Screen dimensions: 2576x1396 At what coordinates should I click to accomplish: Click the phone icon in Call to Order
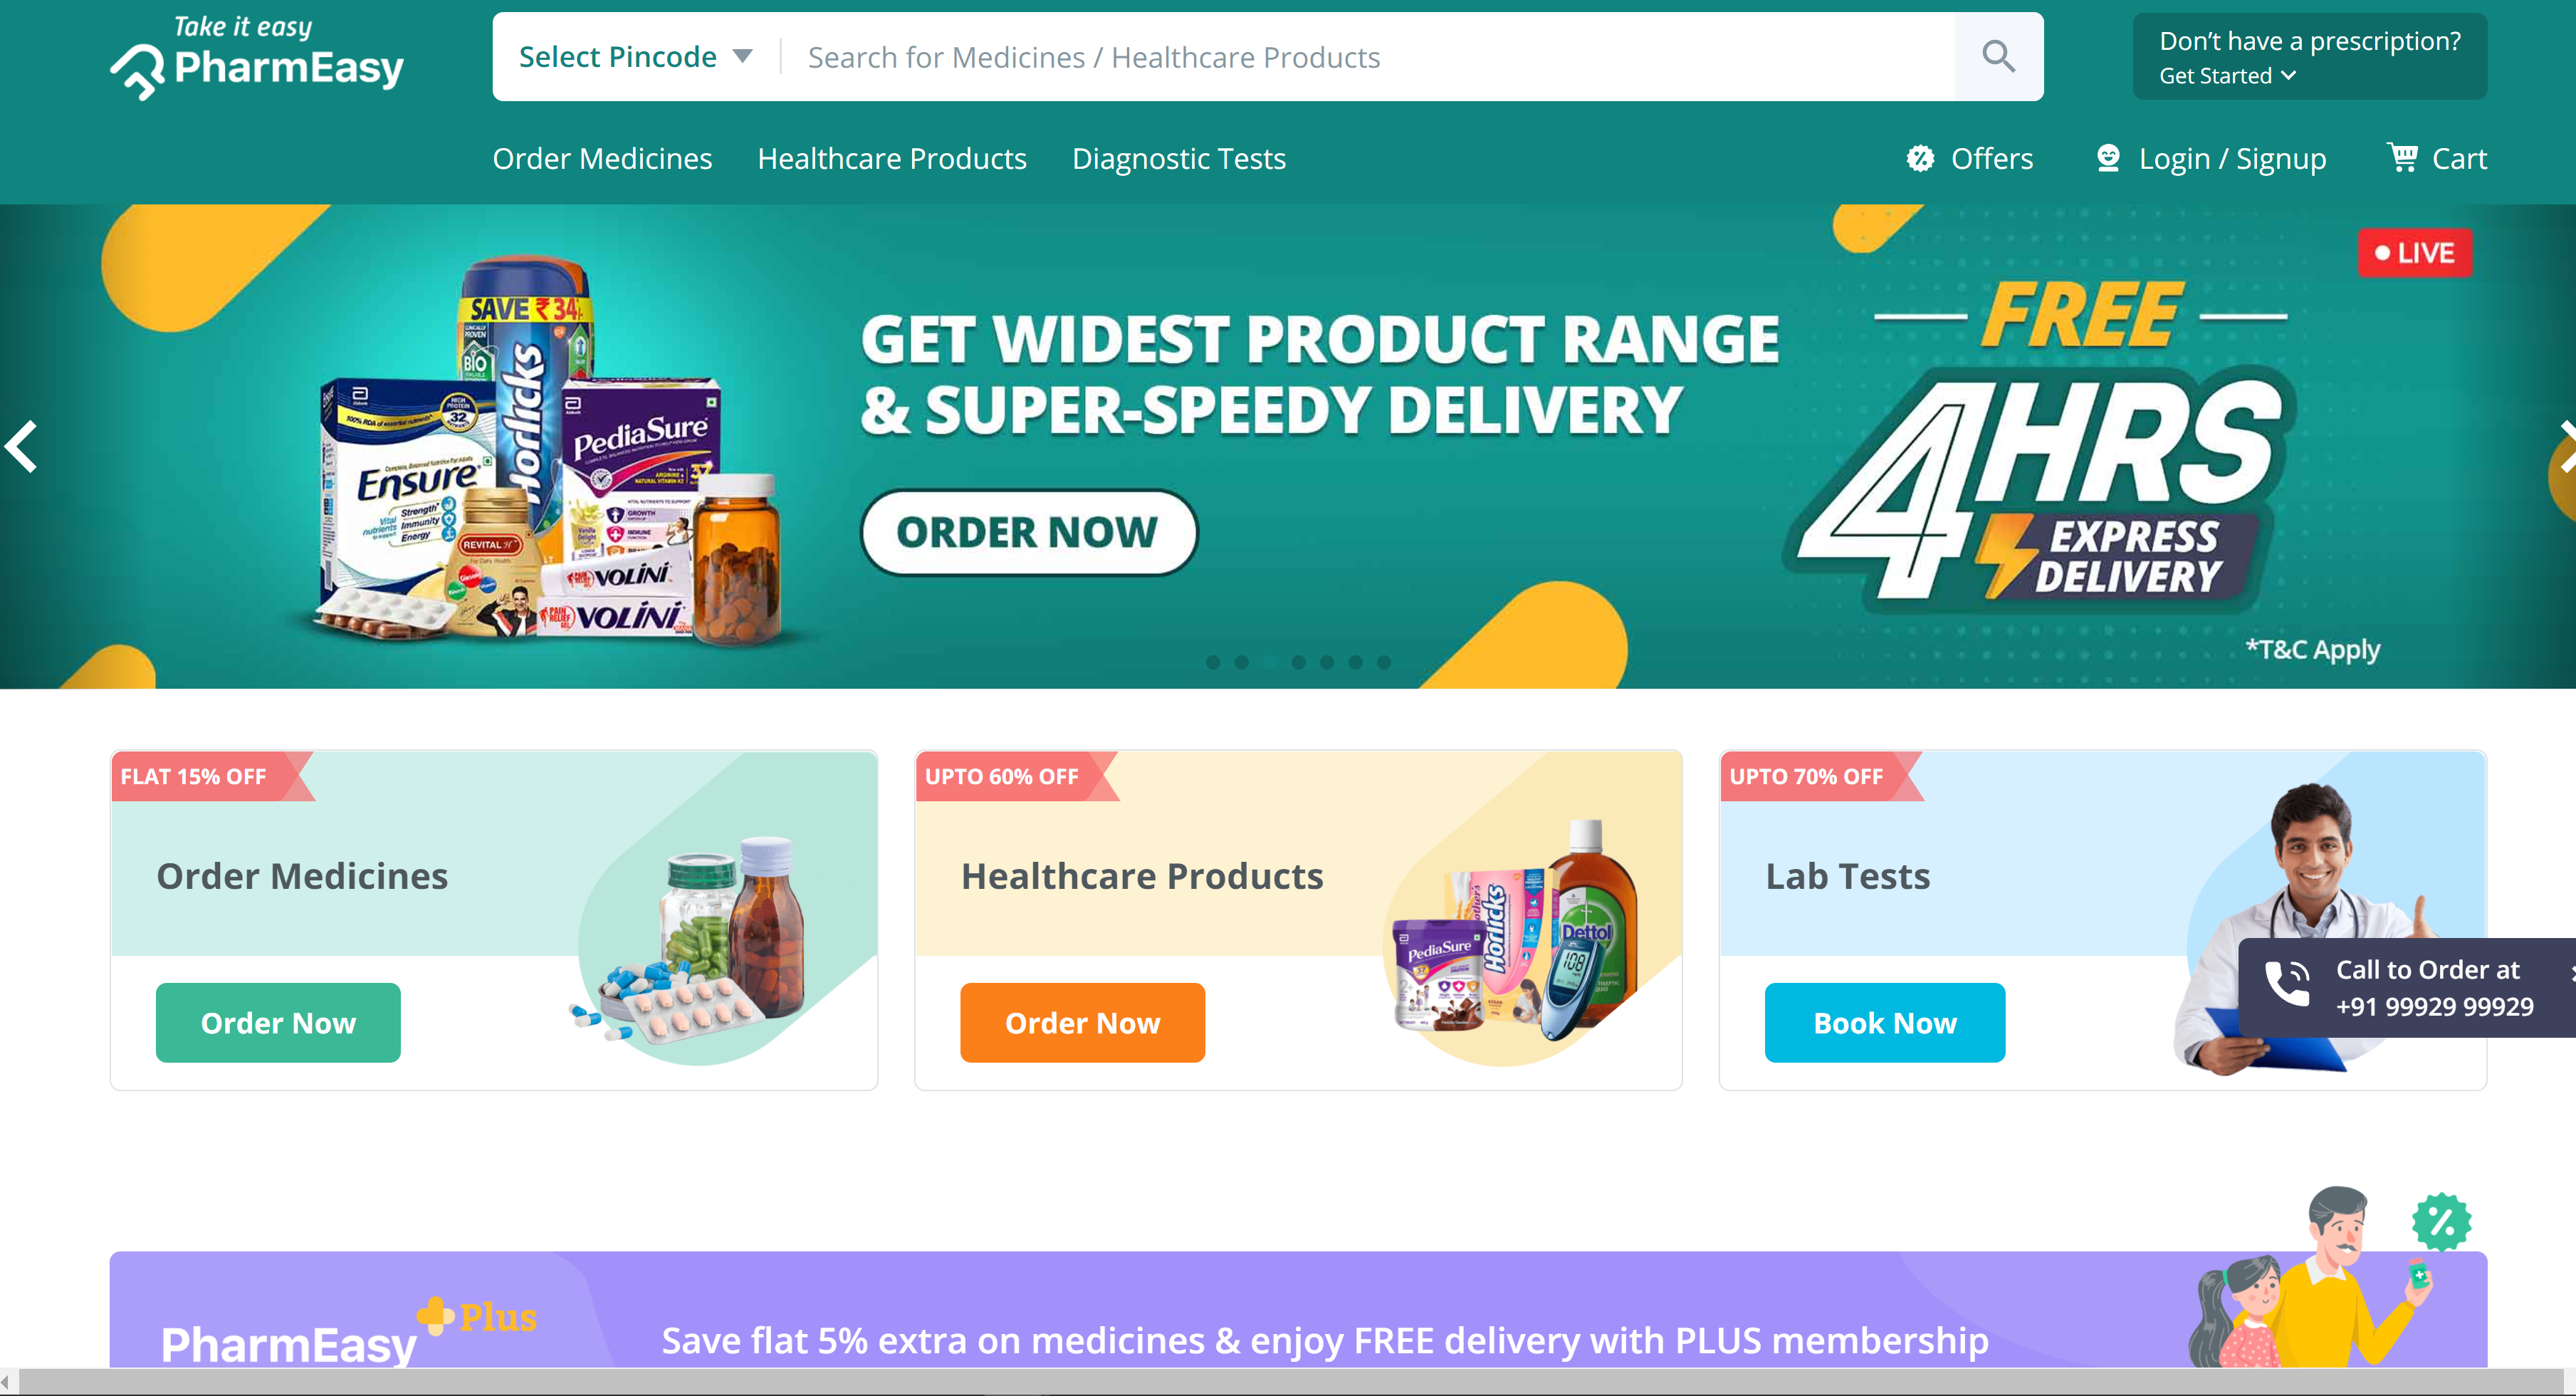(x=2287, y=984)
